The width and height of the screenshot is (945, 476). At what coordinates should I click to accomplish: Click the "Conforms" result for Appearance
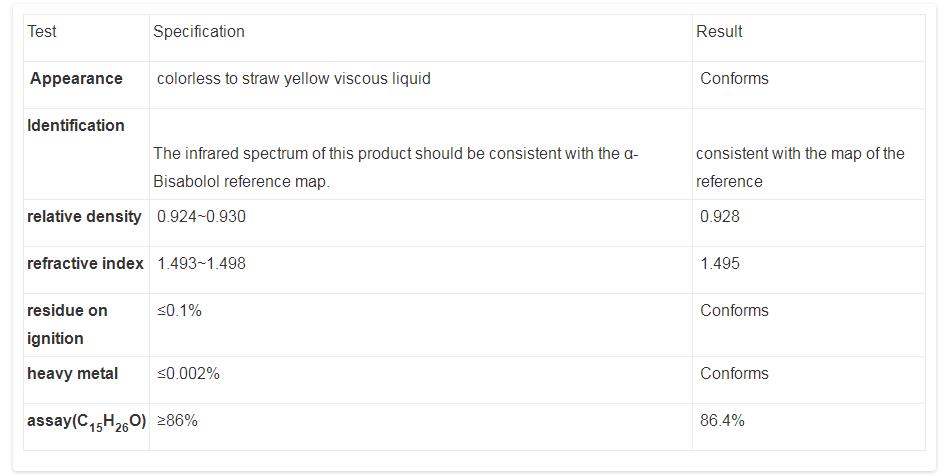click(734, 79)
